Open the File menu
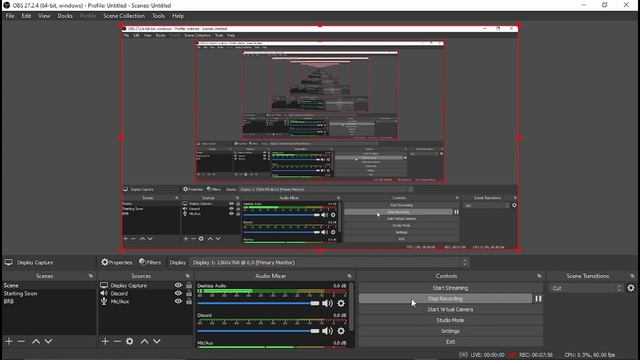Viewport: 640px width, 360px height. [10, 16]
